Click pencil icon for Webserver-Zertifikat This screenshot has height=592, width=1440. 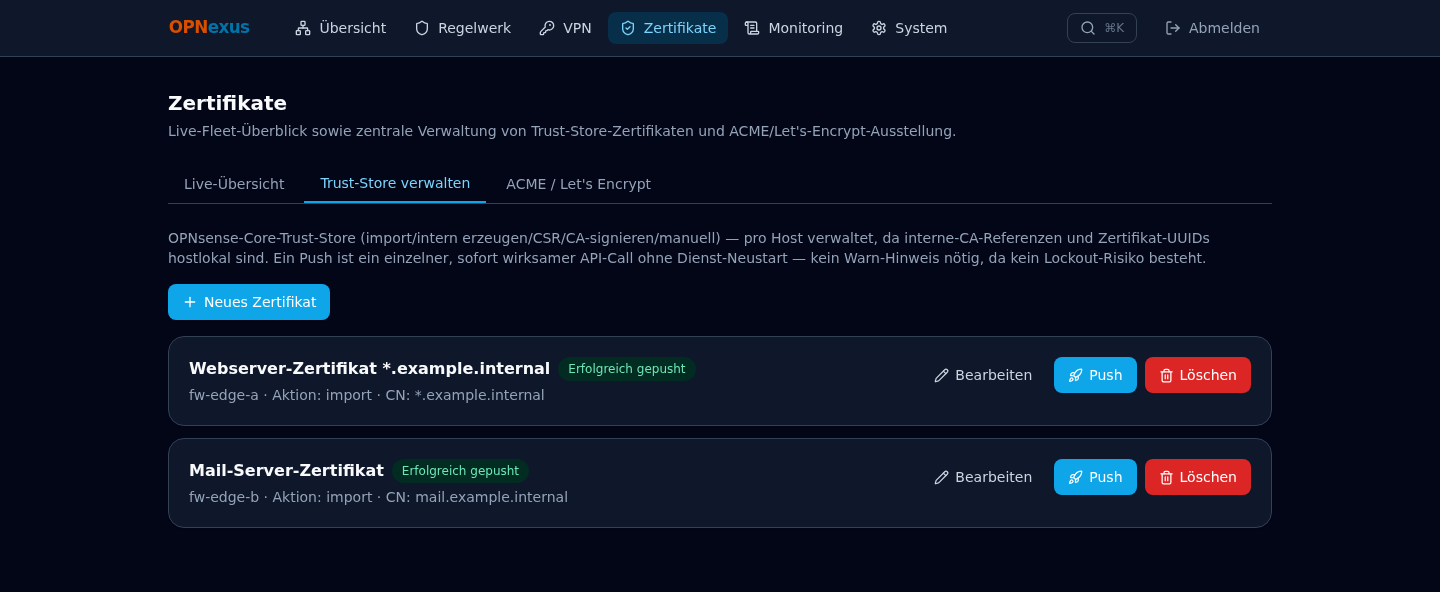pos(942,375)
